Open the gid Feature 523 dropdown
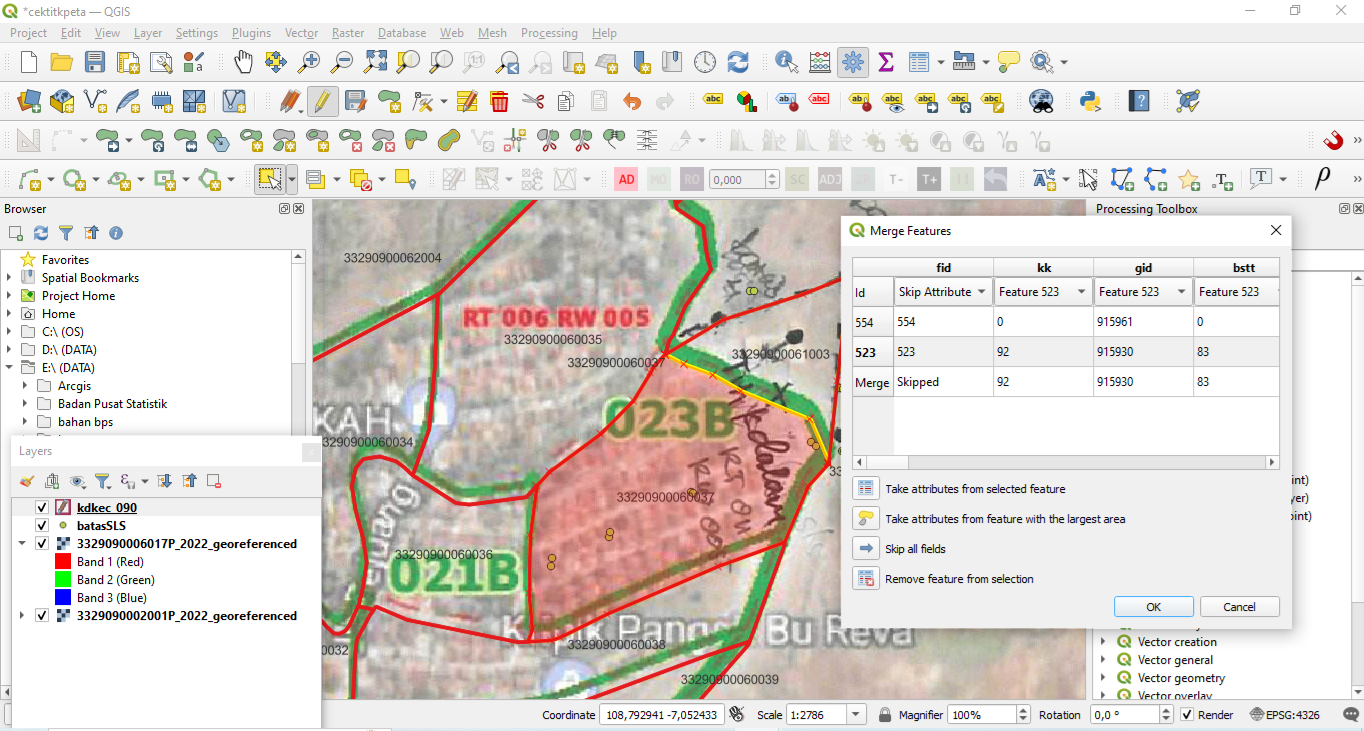The image size is (1364, 731). click(x=1143, y=292)
